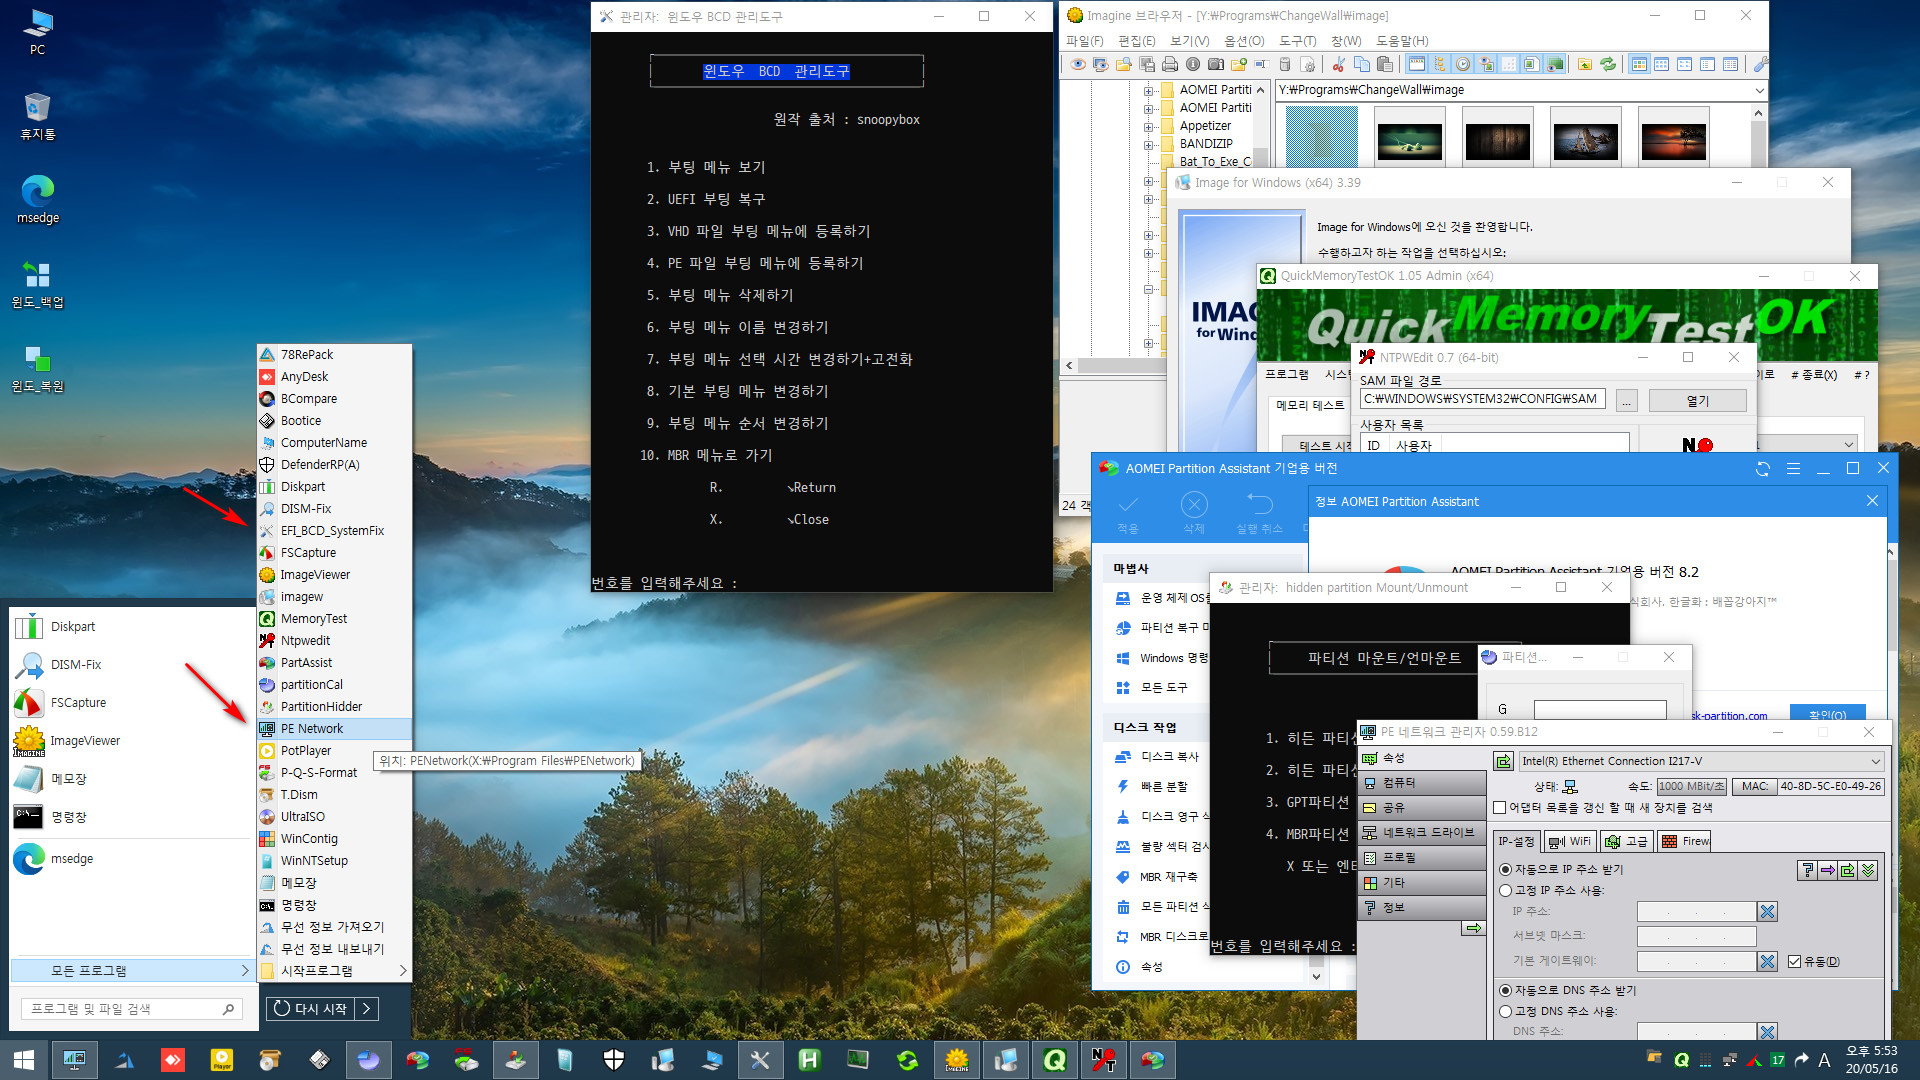Screen dimensions: 1920x1080
Task: Click the AOMEI refresh icon in title bar
Action: pos(1762,468)
